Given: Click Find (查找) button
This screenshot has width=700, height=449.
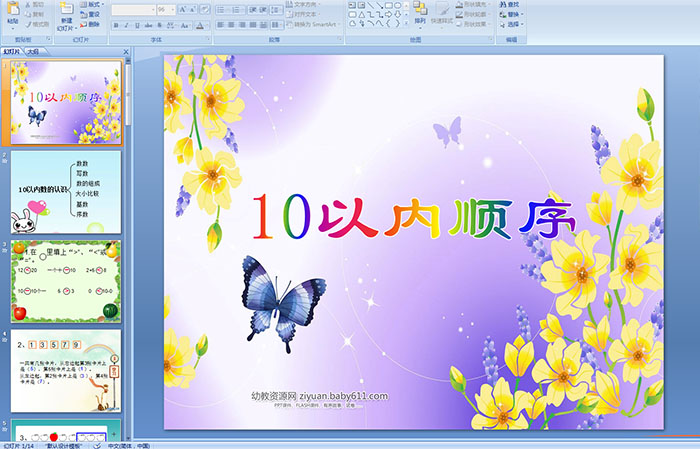Looking at the screenshot, I should tap(509, 4).
